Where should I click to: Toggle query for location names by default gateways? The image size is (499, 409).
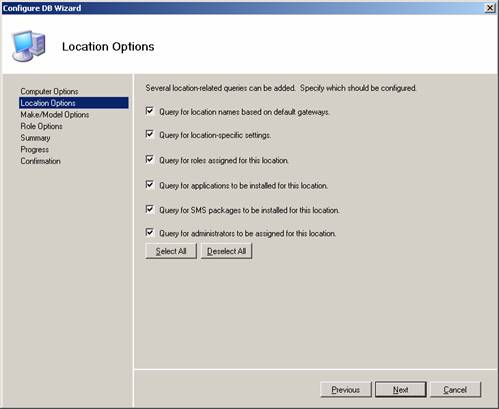click(150, 111)
